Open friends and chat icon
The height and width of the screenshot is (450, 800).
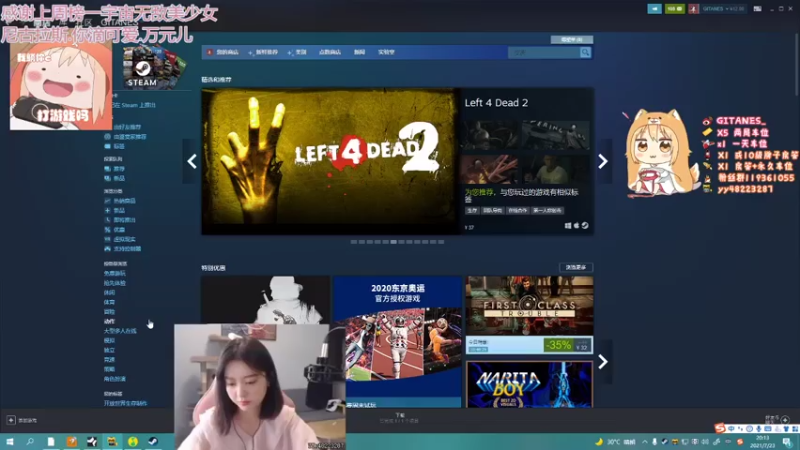pyautogui.click(x=785, y=419)
